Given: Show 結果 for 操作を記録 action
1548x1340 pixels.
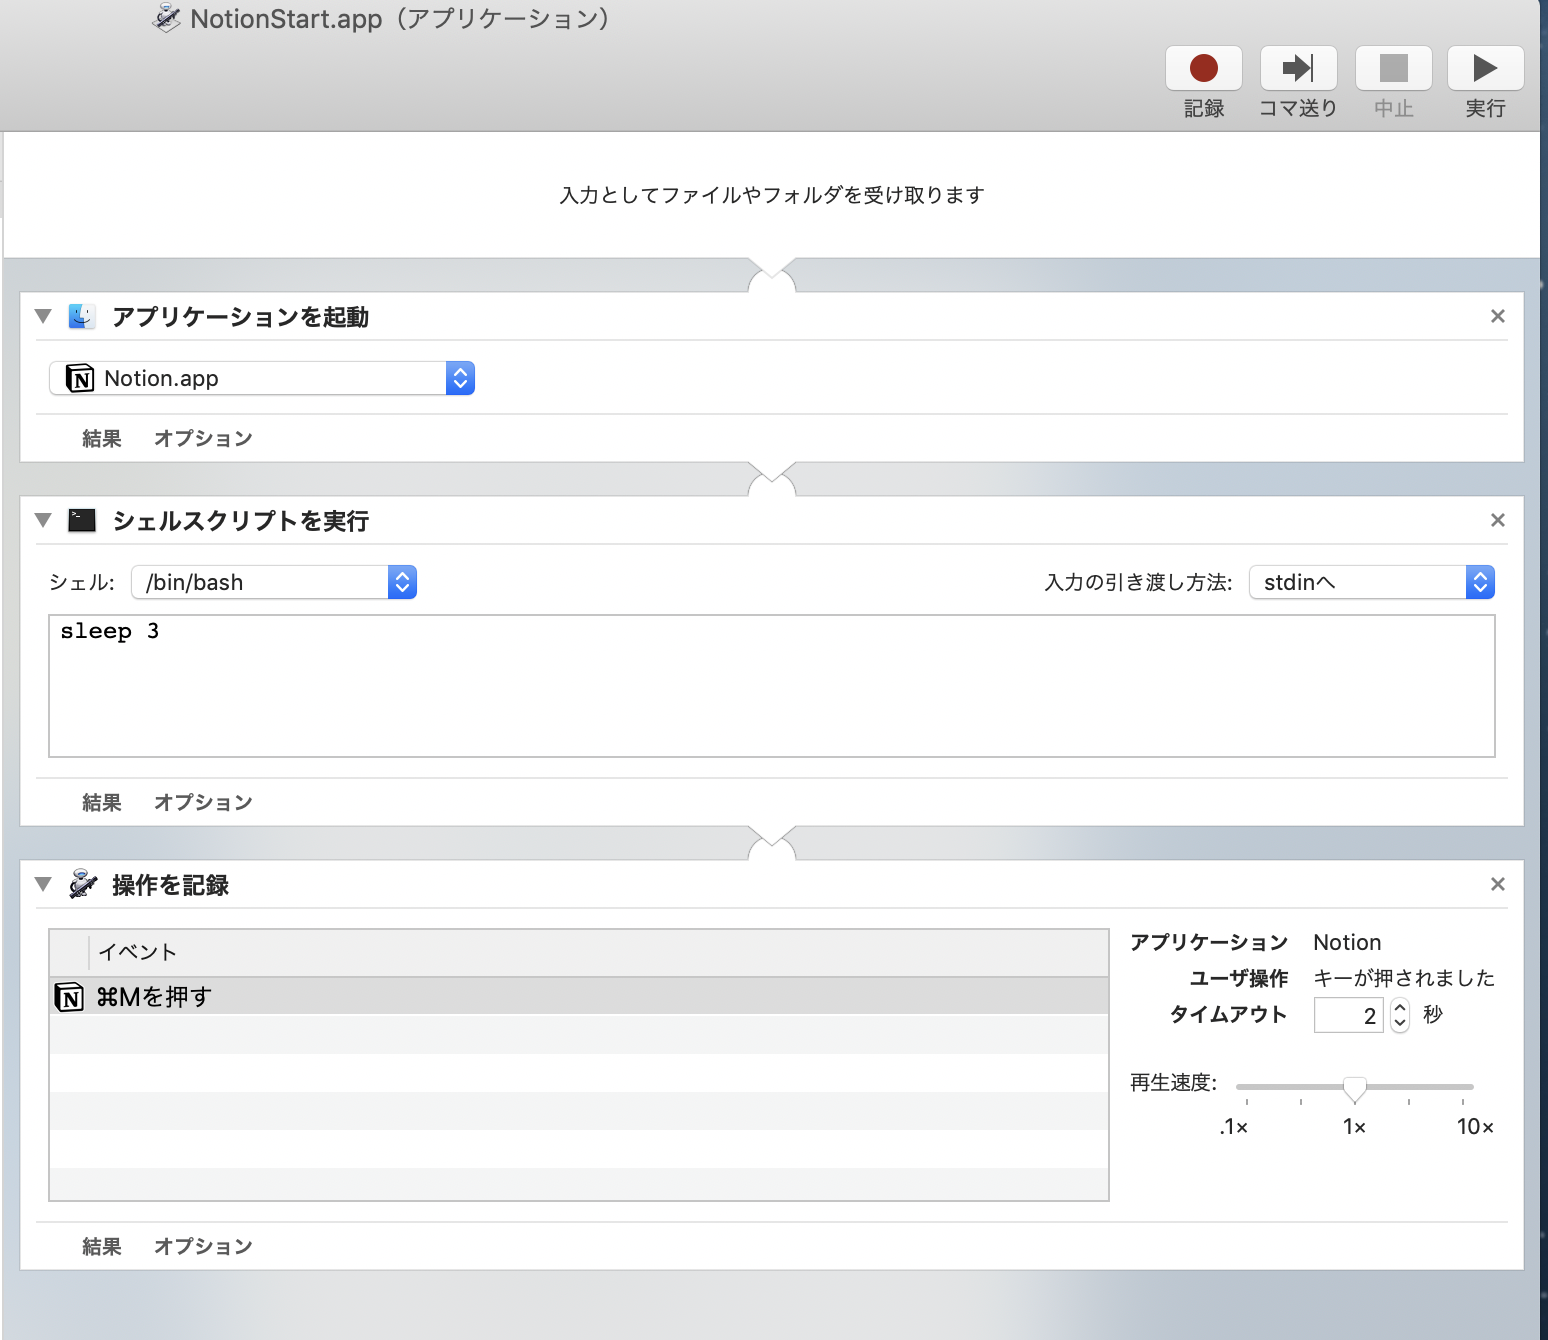Looking at the screenshot, I should point(102,1246).
